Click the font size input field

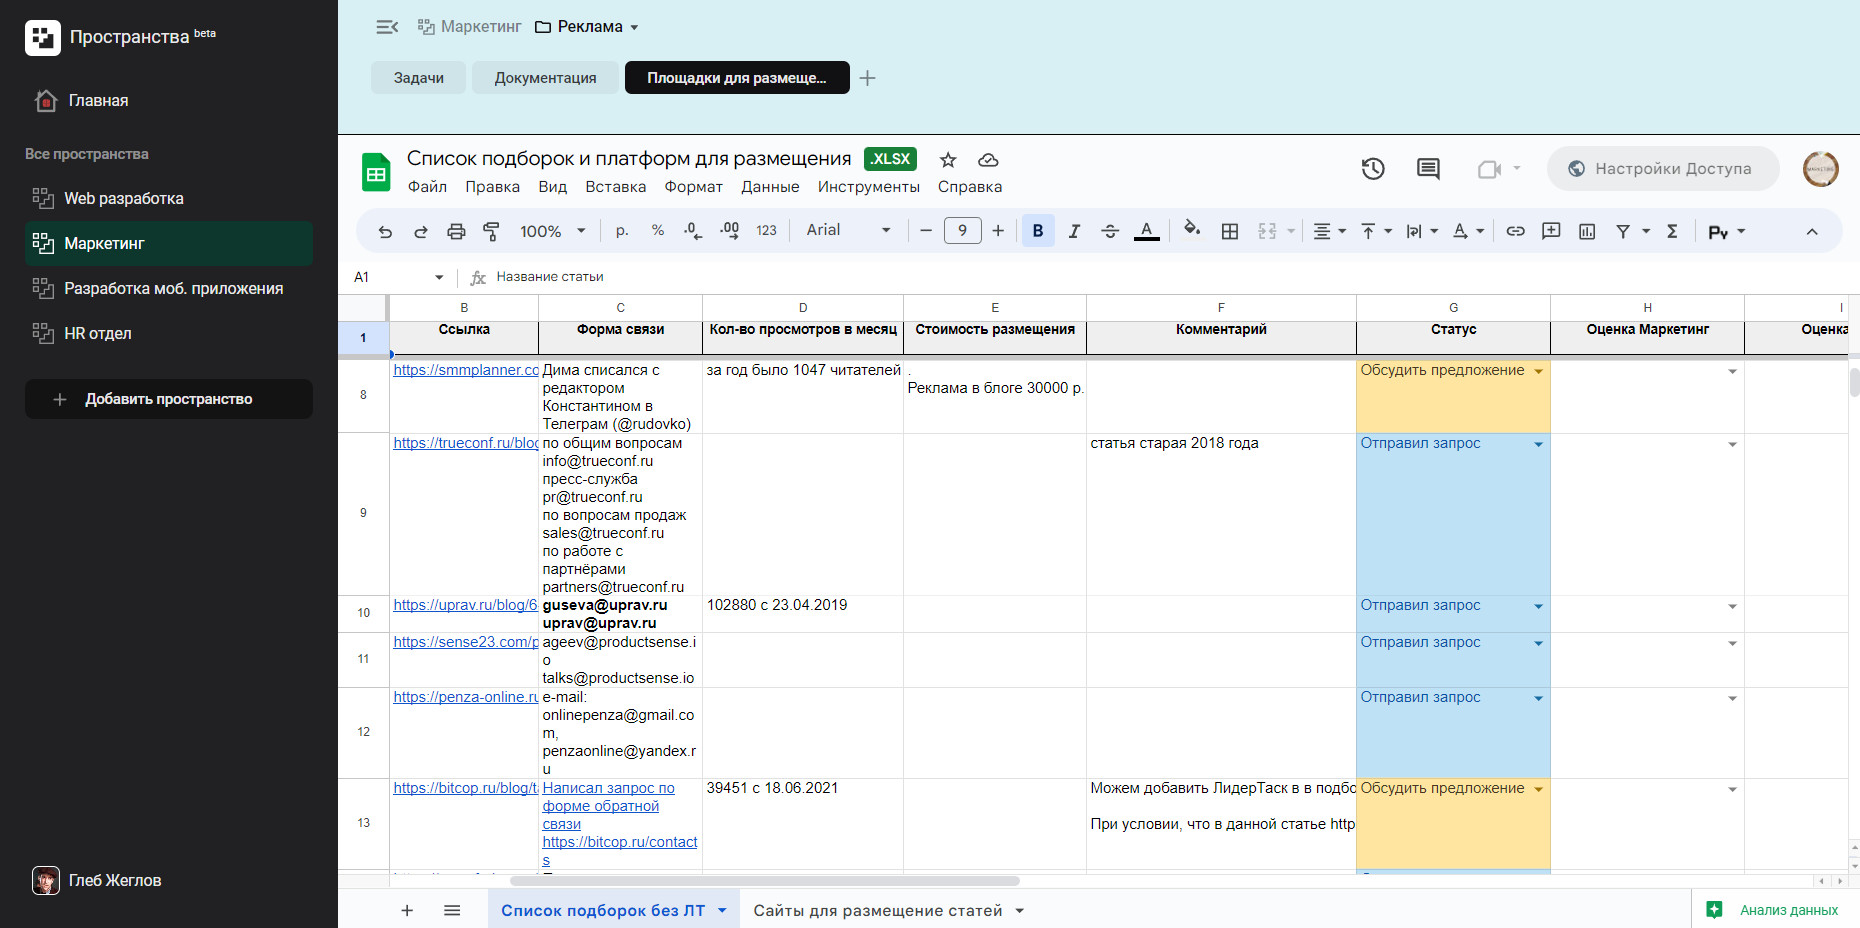point(962,231)
